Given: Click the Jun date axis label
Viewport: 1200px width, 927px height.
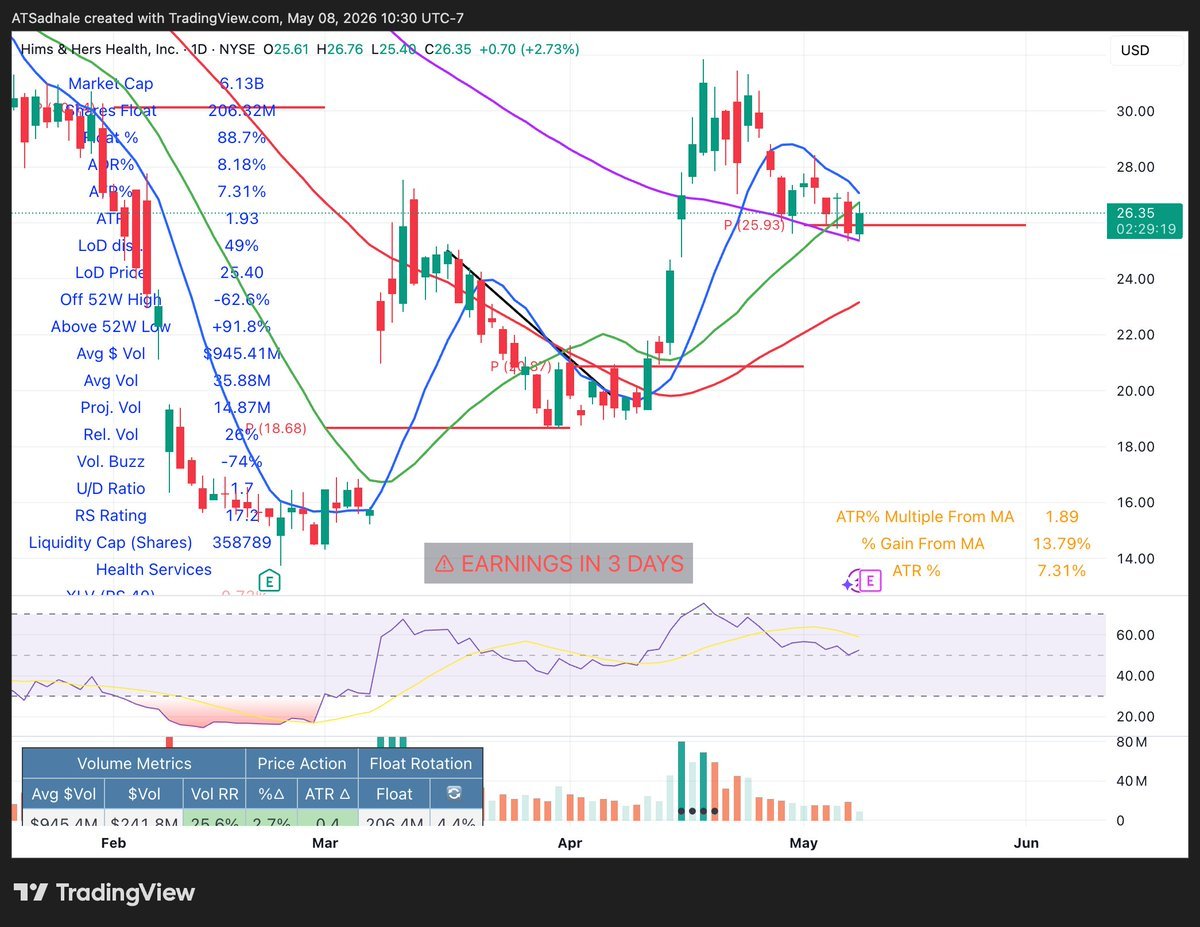Looking at the screenshot, I should pyautogui.click(x=1026, y=843).
